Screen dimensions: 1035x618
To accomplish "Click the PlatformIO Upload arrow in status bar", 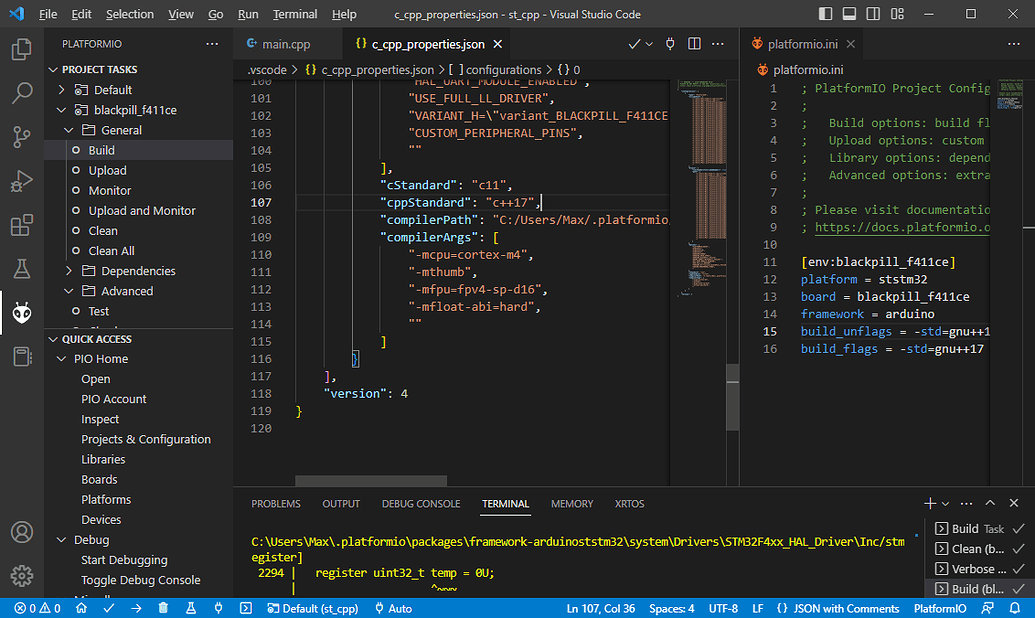I will click(136, 608).
